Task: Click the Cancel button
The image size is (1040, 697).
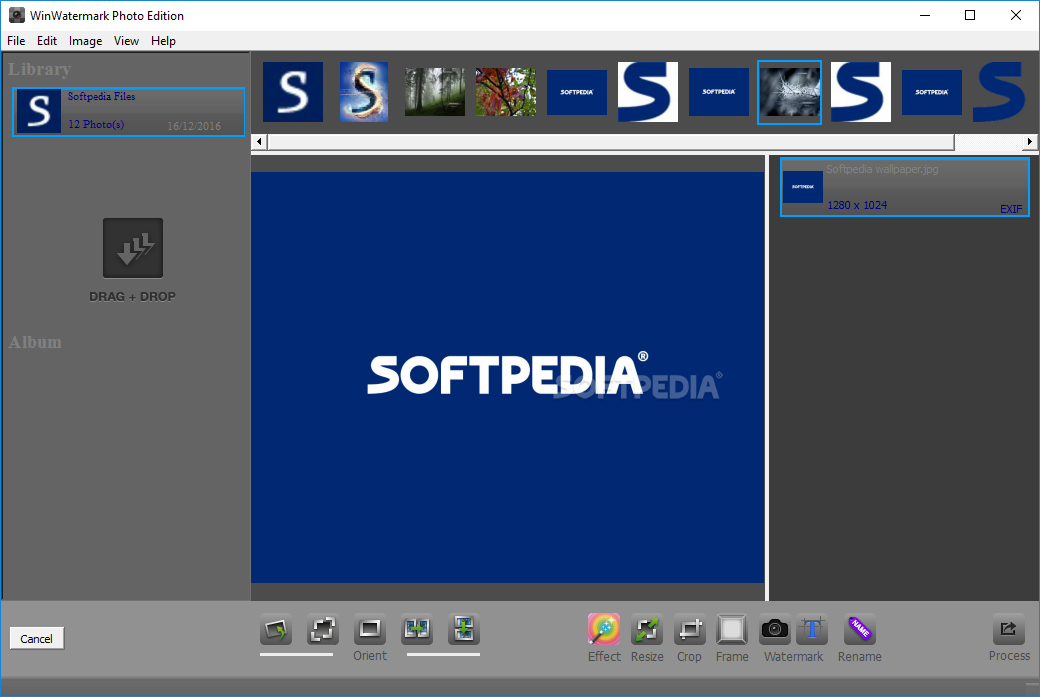Action: coord(36,639)
